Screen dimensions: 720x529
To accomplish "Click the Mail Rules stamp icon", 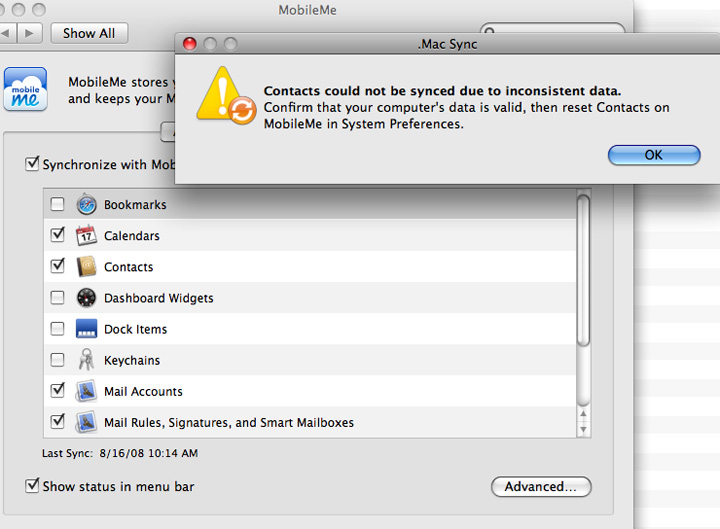I will click(x=86, y=422).
